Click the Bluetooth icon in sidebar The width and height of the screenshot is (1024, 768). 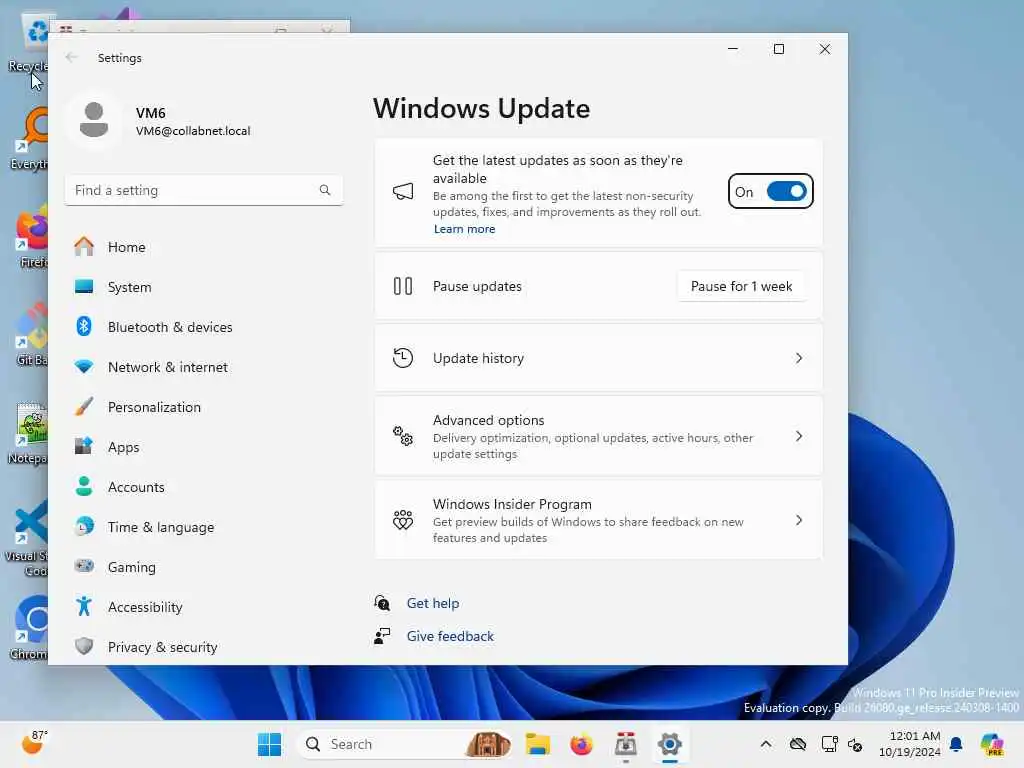pos(84,326)
